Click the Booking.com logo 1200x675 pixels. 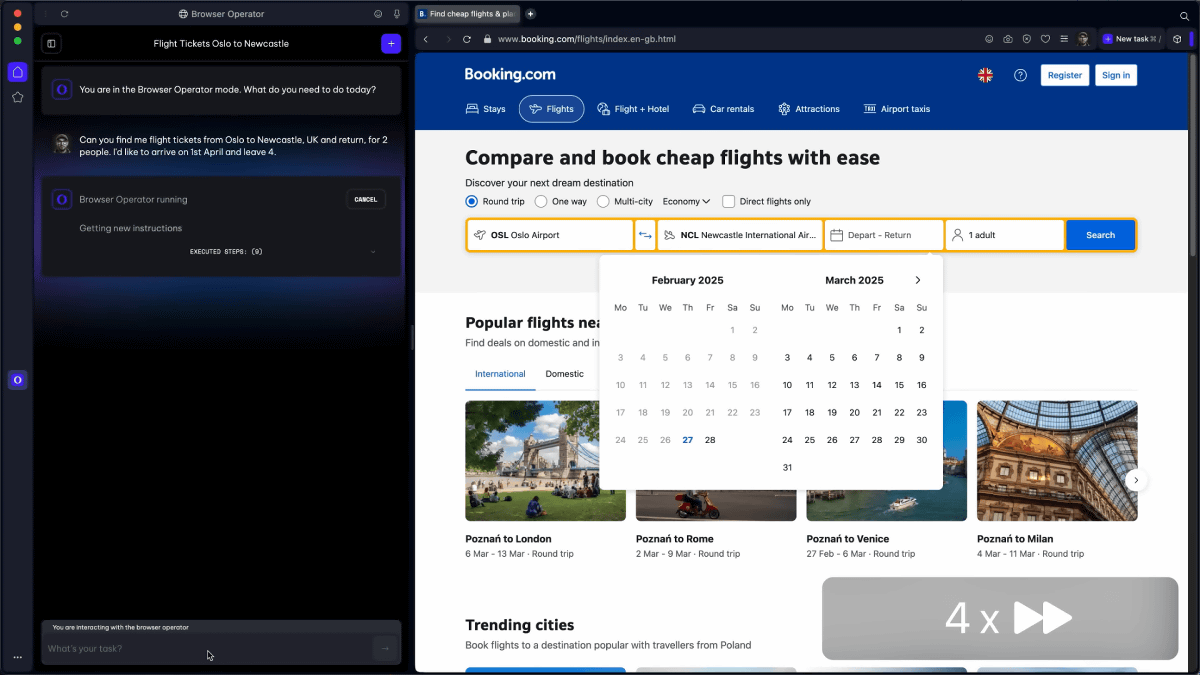[510, 75]
